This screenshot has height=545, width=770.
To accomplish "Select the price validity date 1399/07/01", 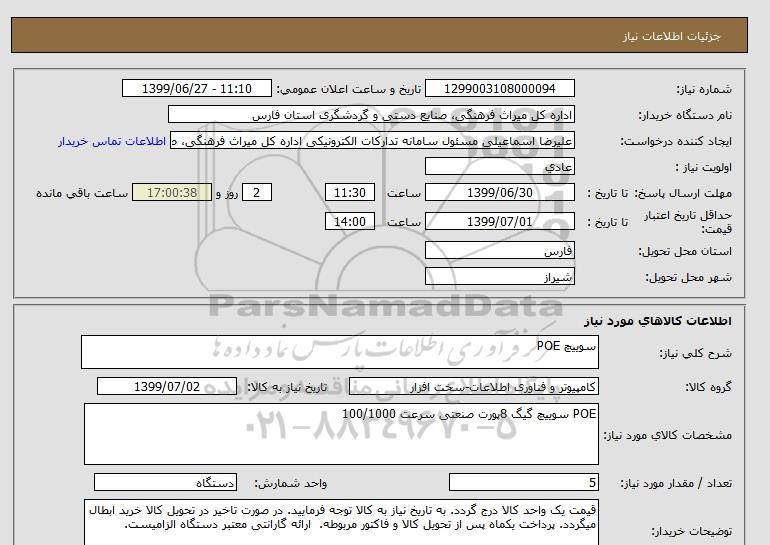I will (499, 221).
